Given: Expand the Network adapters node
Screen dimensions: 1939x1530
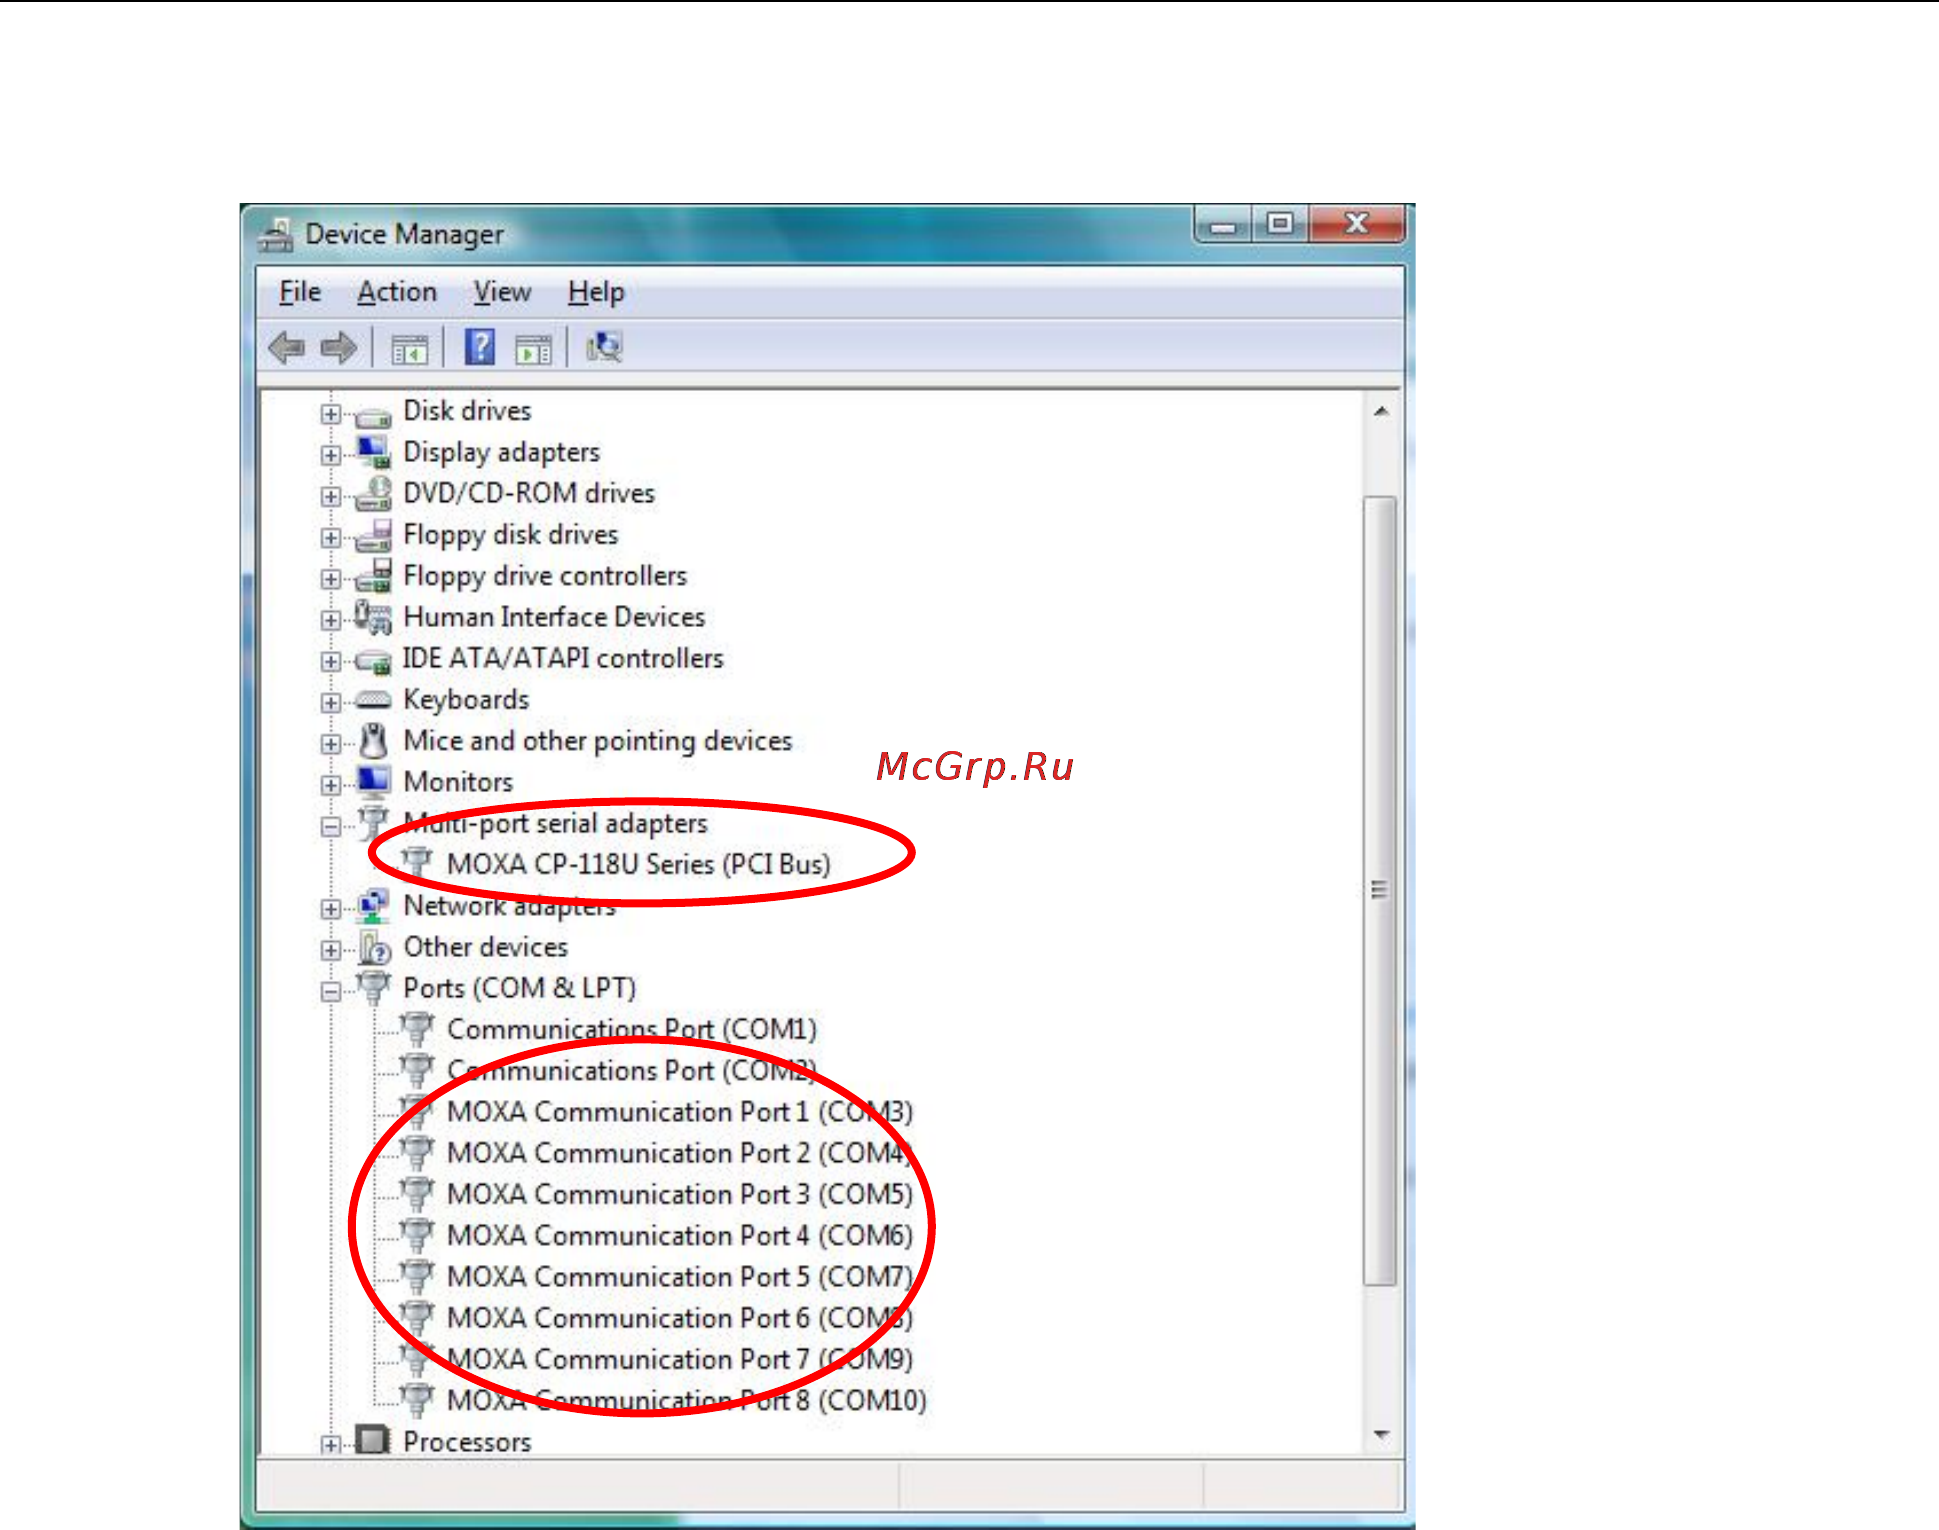Looking at the screenshot, I should [331, 909].
